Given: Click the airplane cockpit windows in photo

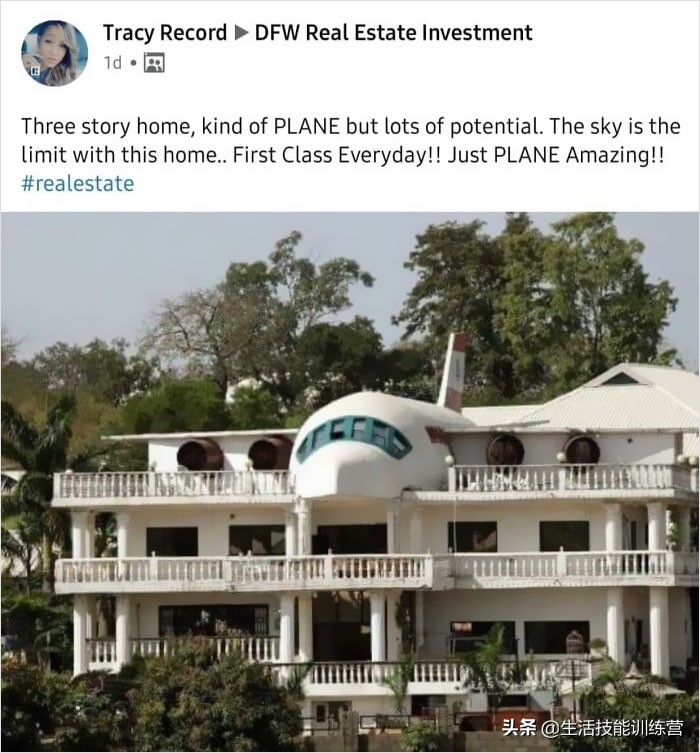Looking at the screenshot, I should coord(353,436).
